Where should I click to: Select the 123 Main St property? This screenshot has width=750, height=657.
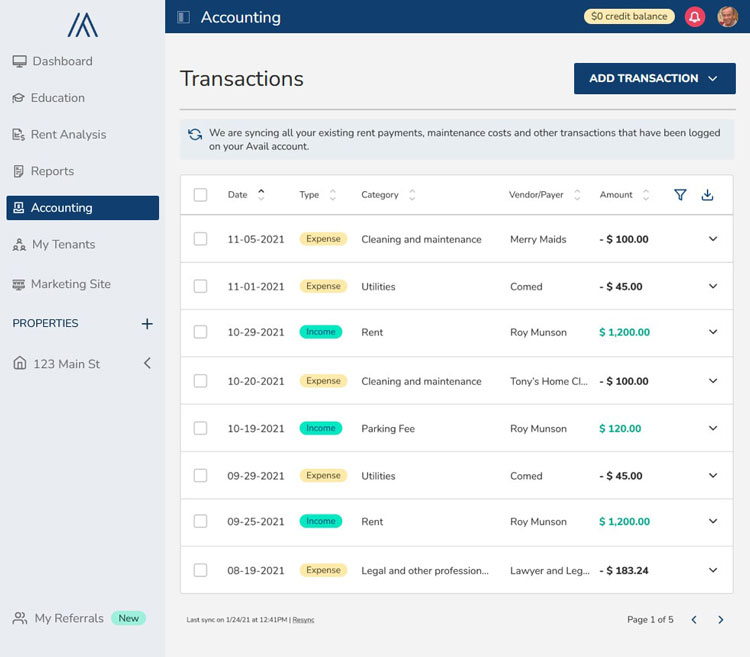coord(56,364)
